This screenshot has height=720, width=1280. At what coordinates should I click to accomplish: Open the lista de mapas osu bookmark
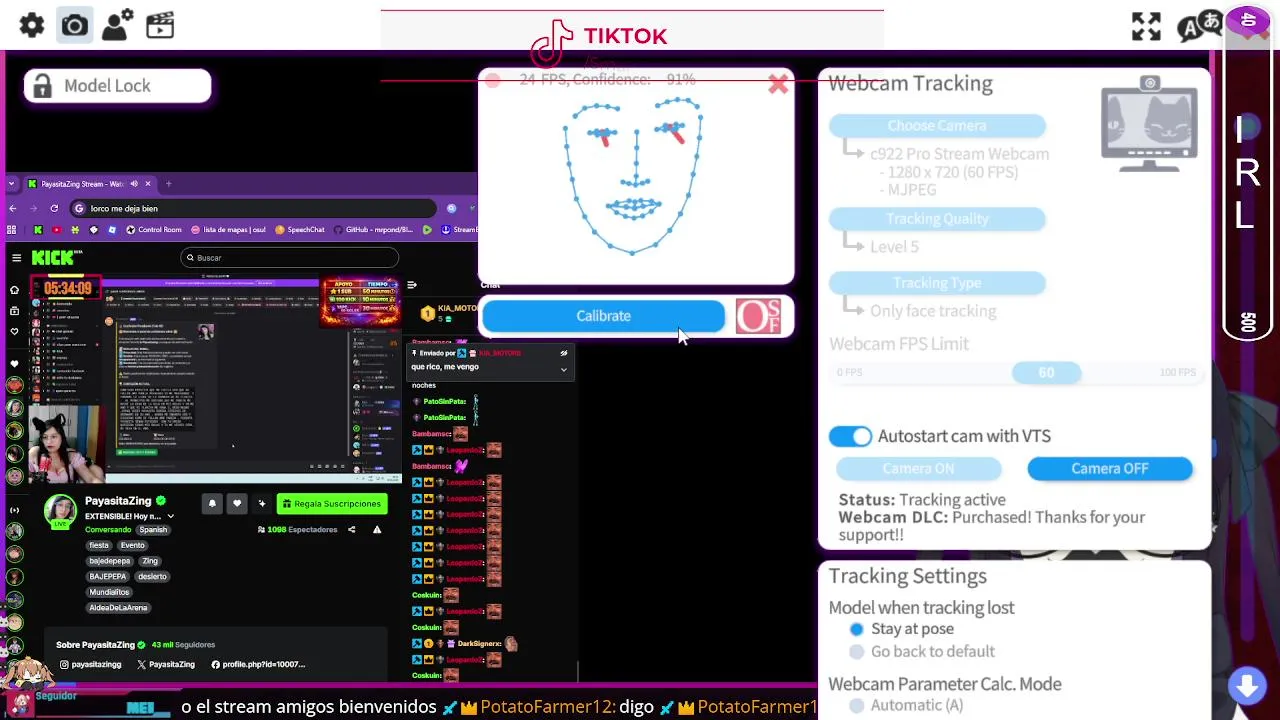[x=228, y=230]
